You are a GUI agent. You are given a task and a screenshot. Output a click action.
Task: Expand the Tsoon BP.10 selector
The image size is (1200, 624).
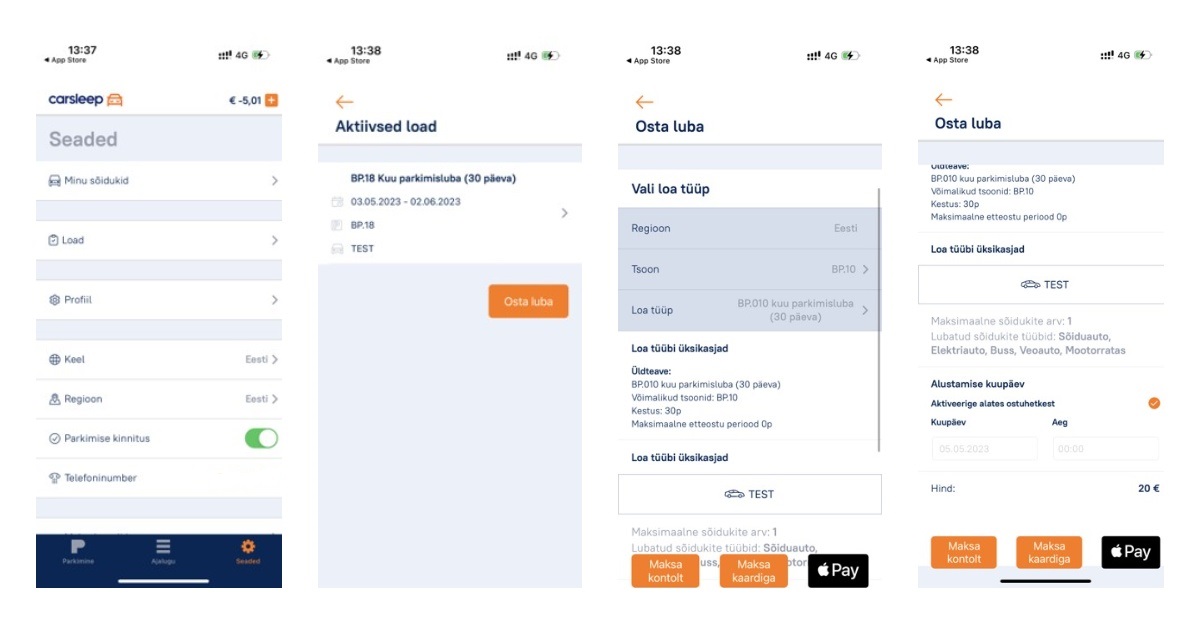pyautogui.click(x=750, y=269)
